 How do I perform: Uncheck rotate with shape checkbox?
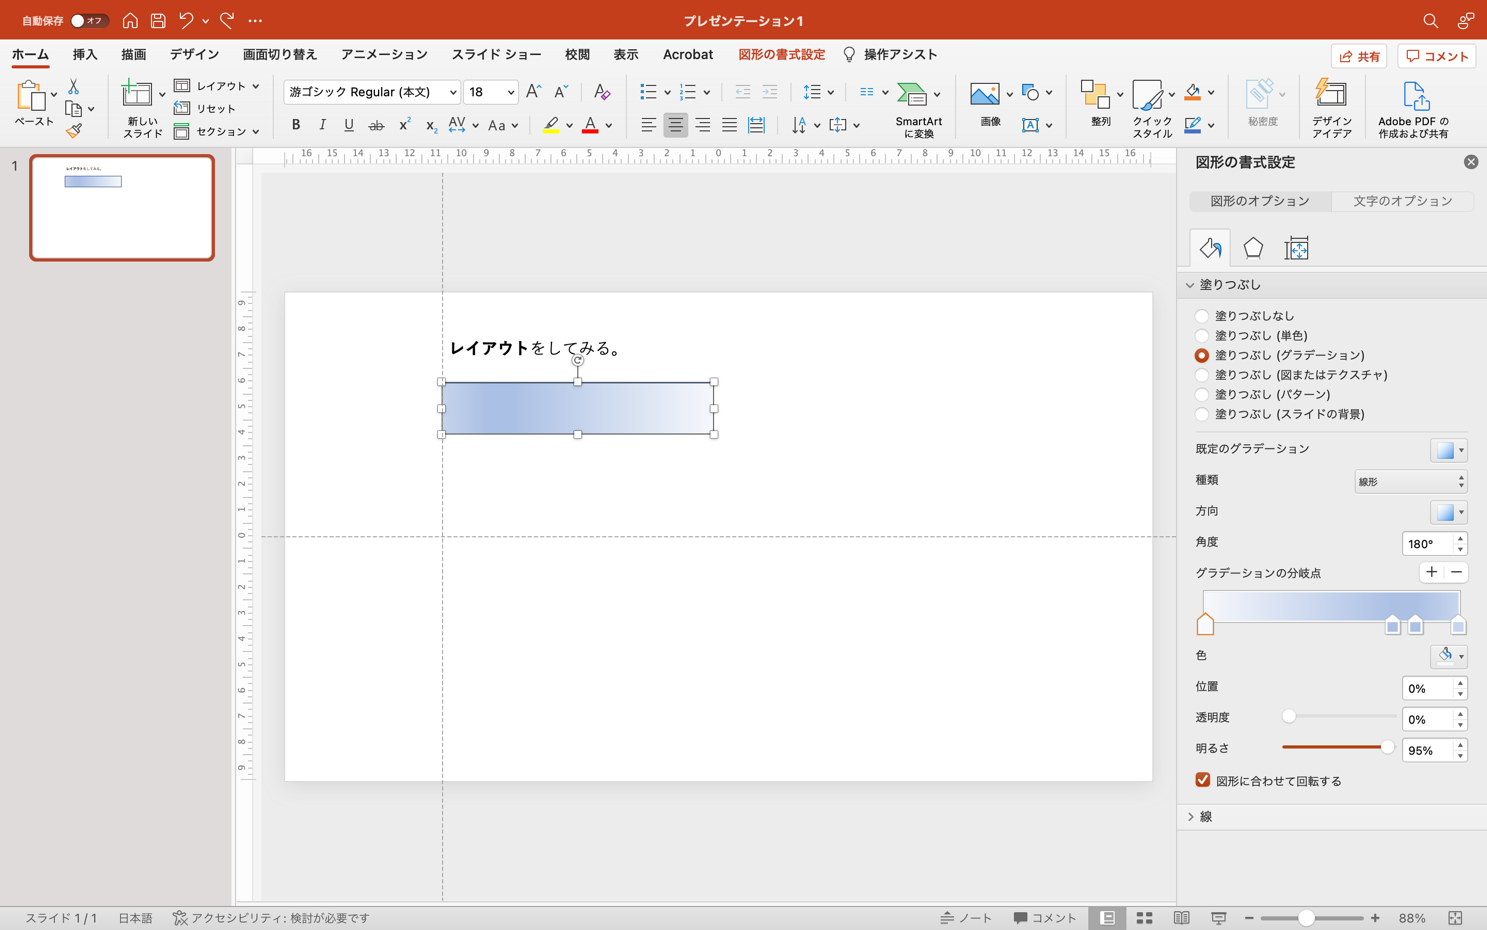[x=1203, y=780]
